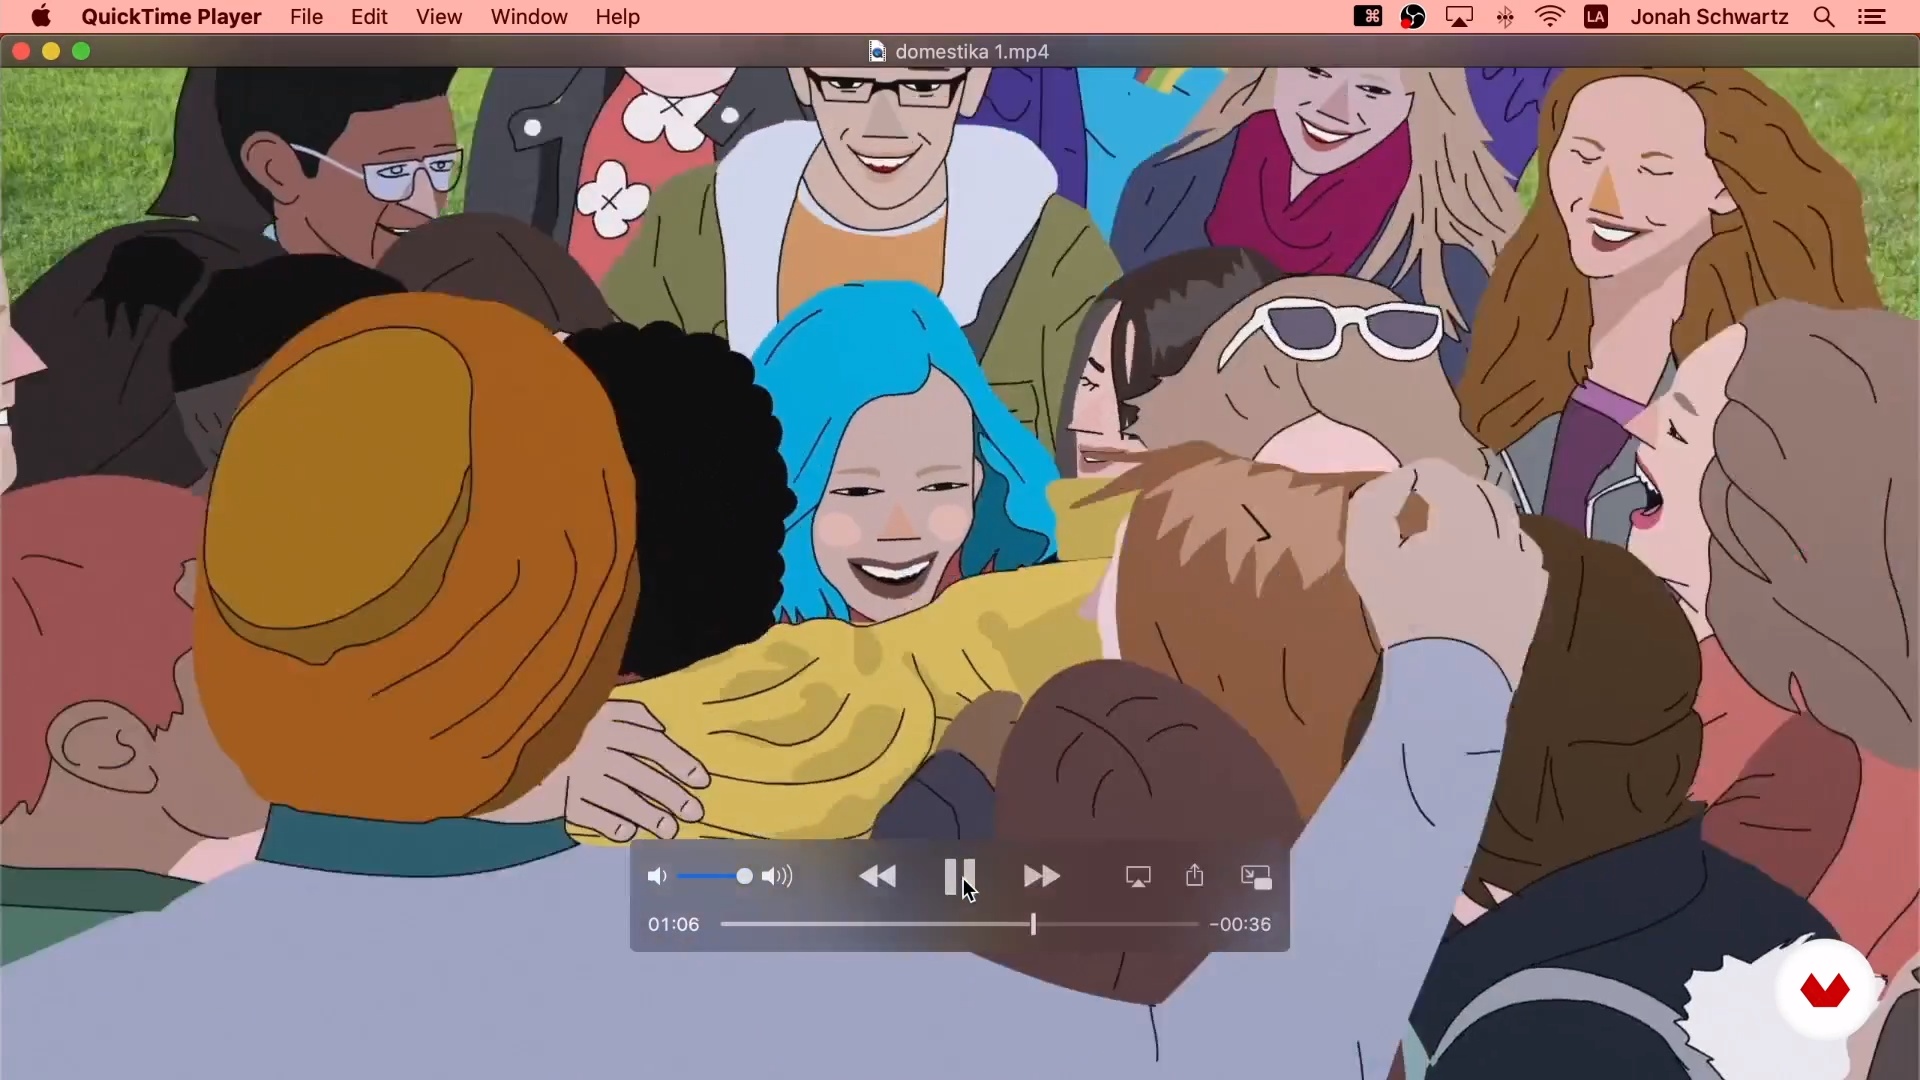The image size is (1920, 1080).
Task: Click the domestika 1.mp4 document proxy icon
Action: 877,52
